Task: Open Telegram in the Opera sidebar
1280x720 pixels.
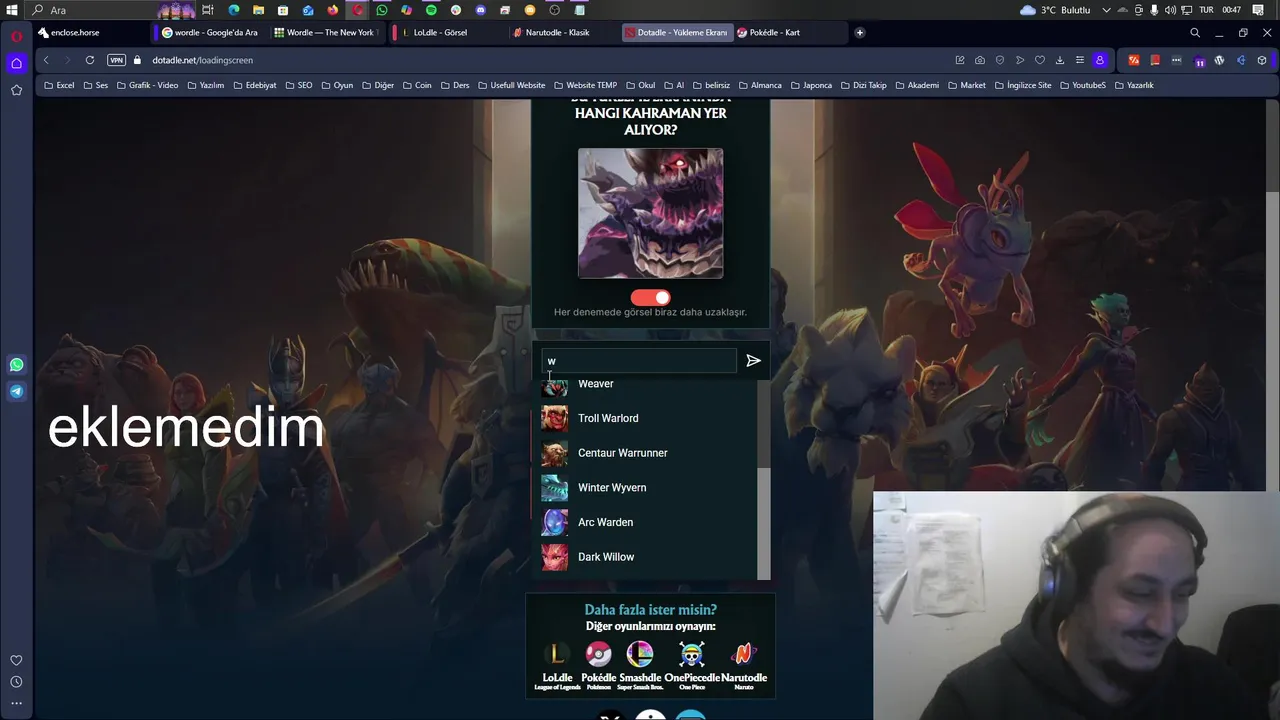Action: (16, 392)
